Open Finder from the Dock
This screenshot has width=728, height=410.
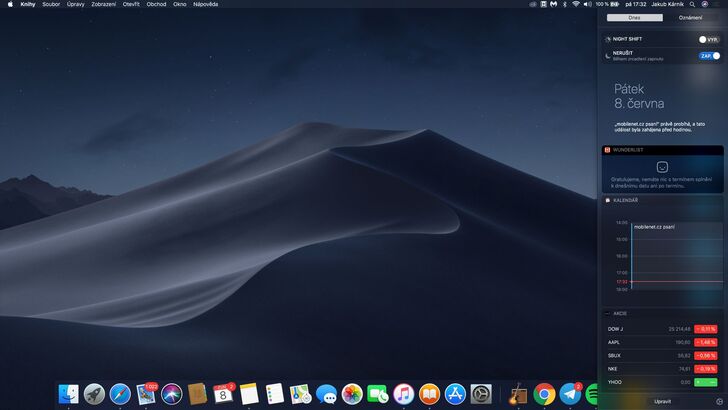[69, 394]
